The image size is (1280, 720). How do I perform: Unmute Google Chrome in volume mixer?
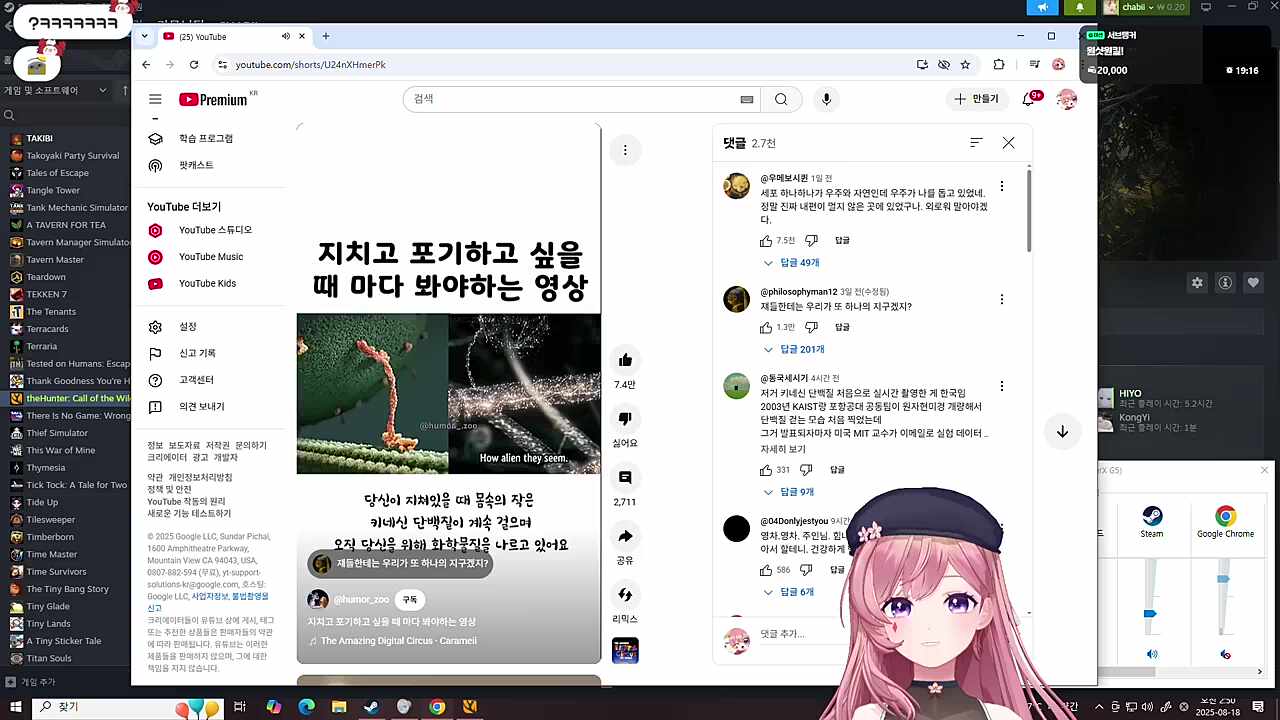pyautogui.click(x=1226, y=654)
